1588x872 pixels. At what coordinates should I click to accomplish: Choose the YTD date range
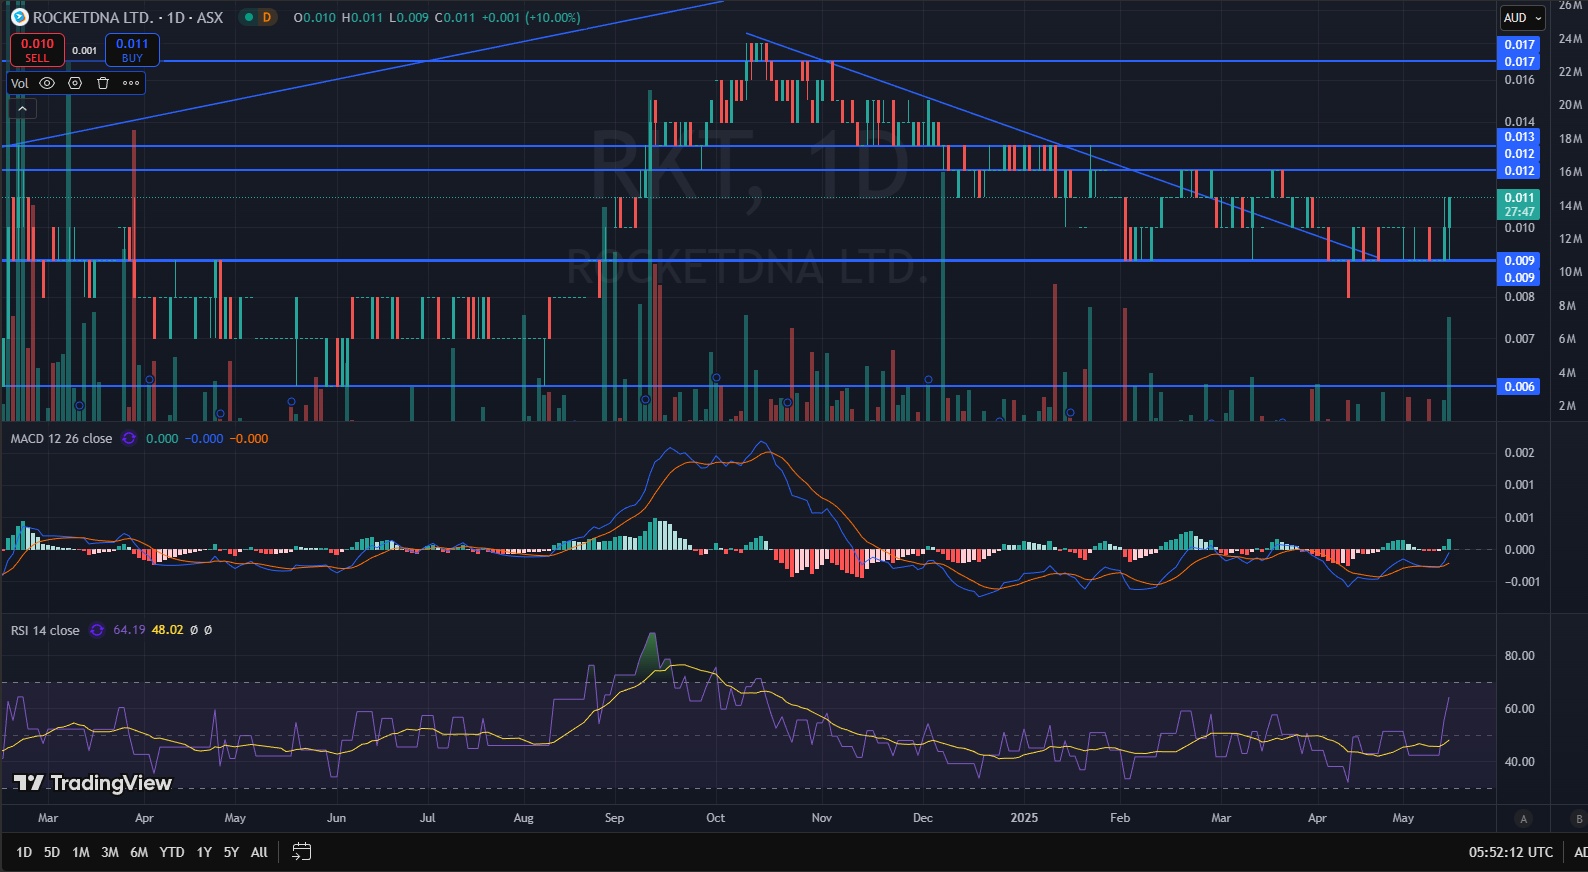tap(172, 852)
